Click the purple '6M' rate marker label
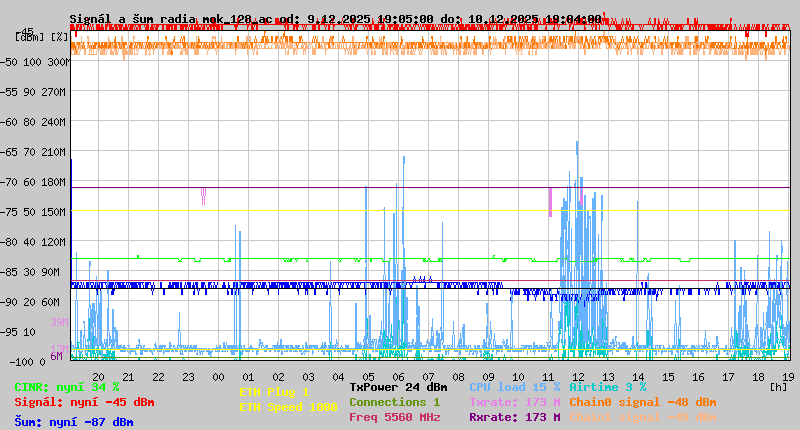800x430 pixels. (56, 356)
